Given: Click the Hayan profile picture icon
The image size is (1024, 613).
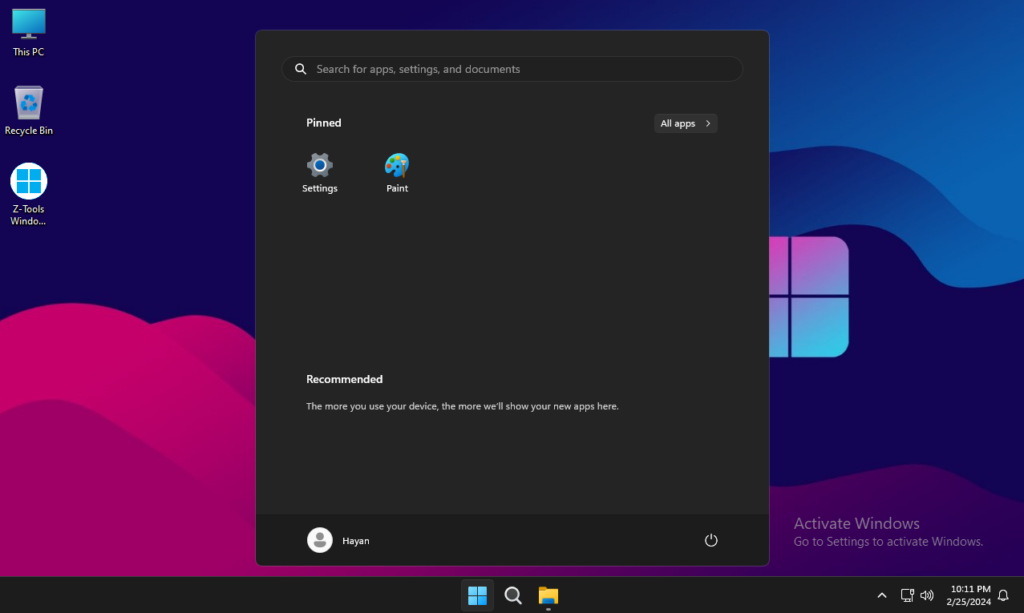Looking at the screenshot, I should pyautogui.click(x=319, y=540).
